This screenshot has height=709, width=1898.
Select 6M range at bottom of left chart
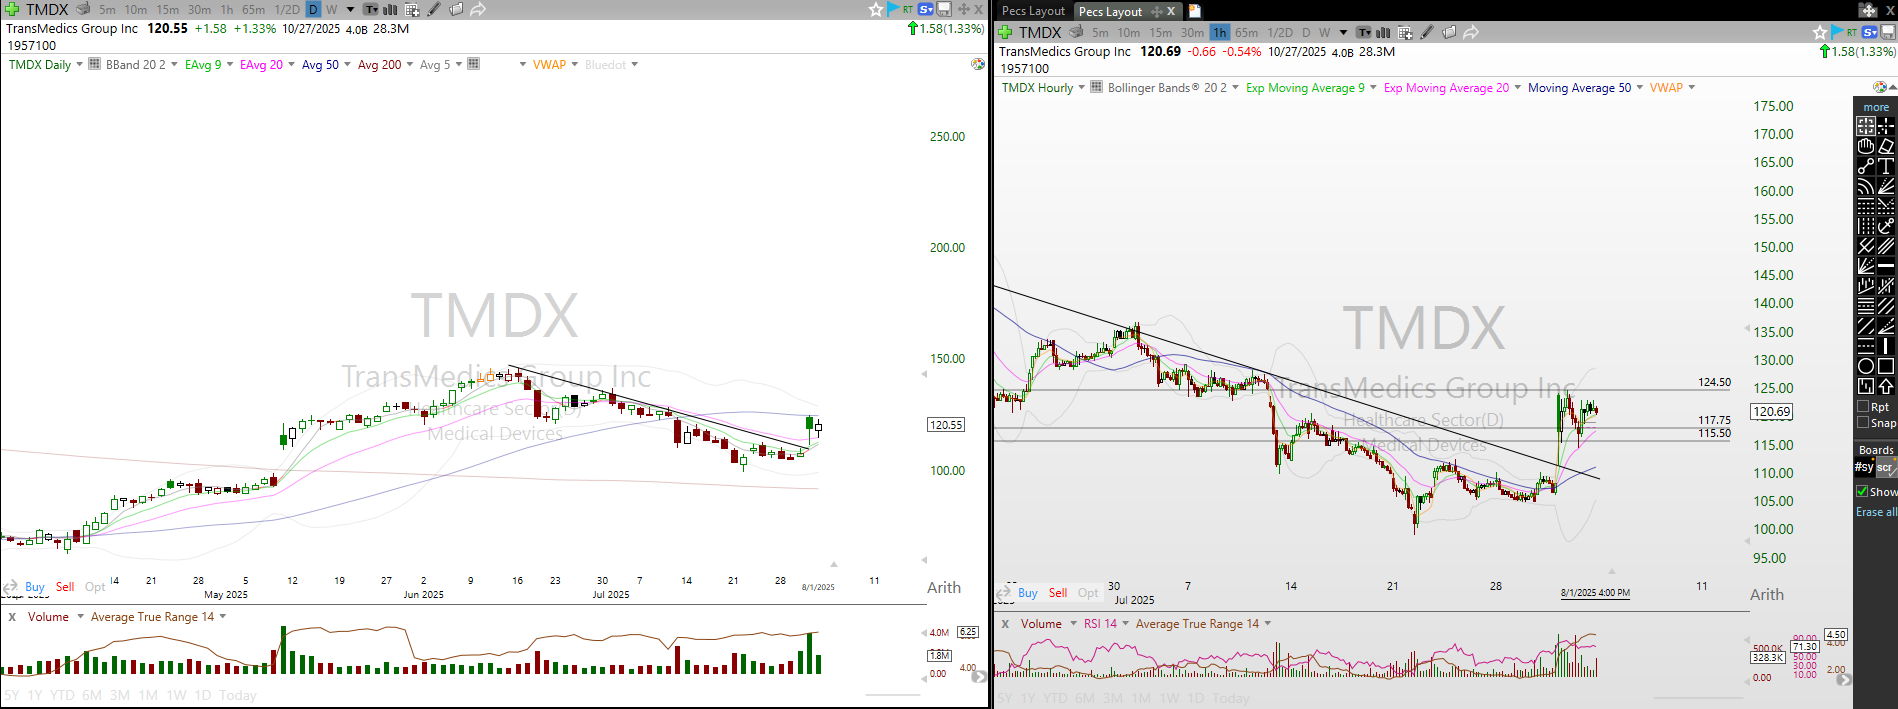pyautogui.click(x=92, y=695)
